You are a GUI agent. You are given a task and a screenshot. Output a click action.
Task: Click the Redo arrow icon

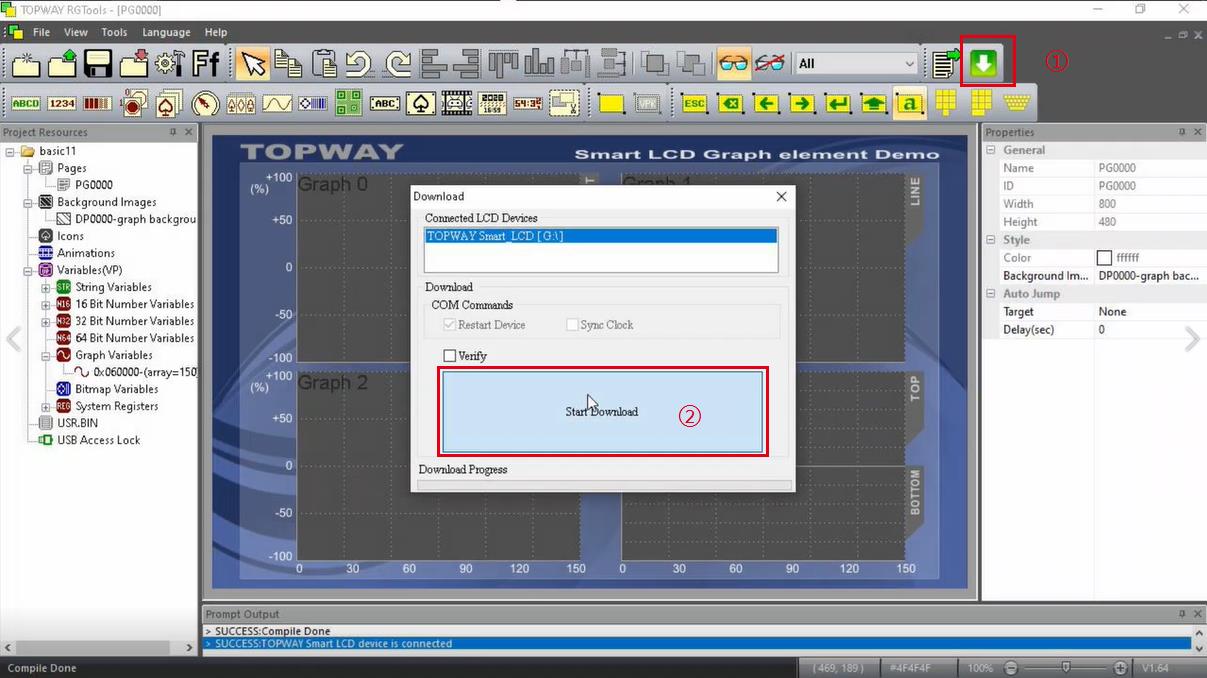pyautogui.click(x=397, y=64)
